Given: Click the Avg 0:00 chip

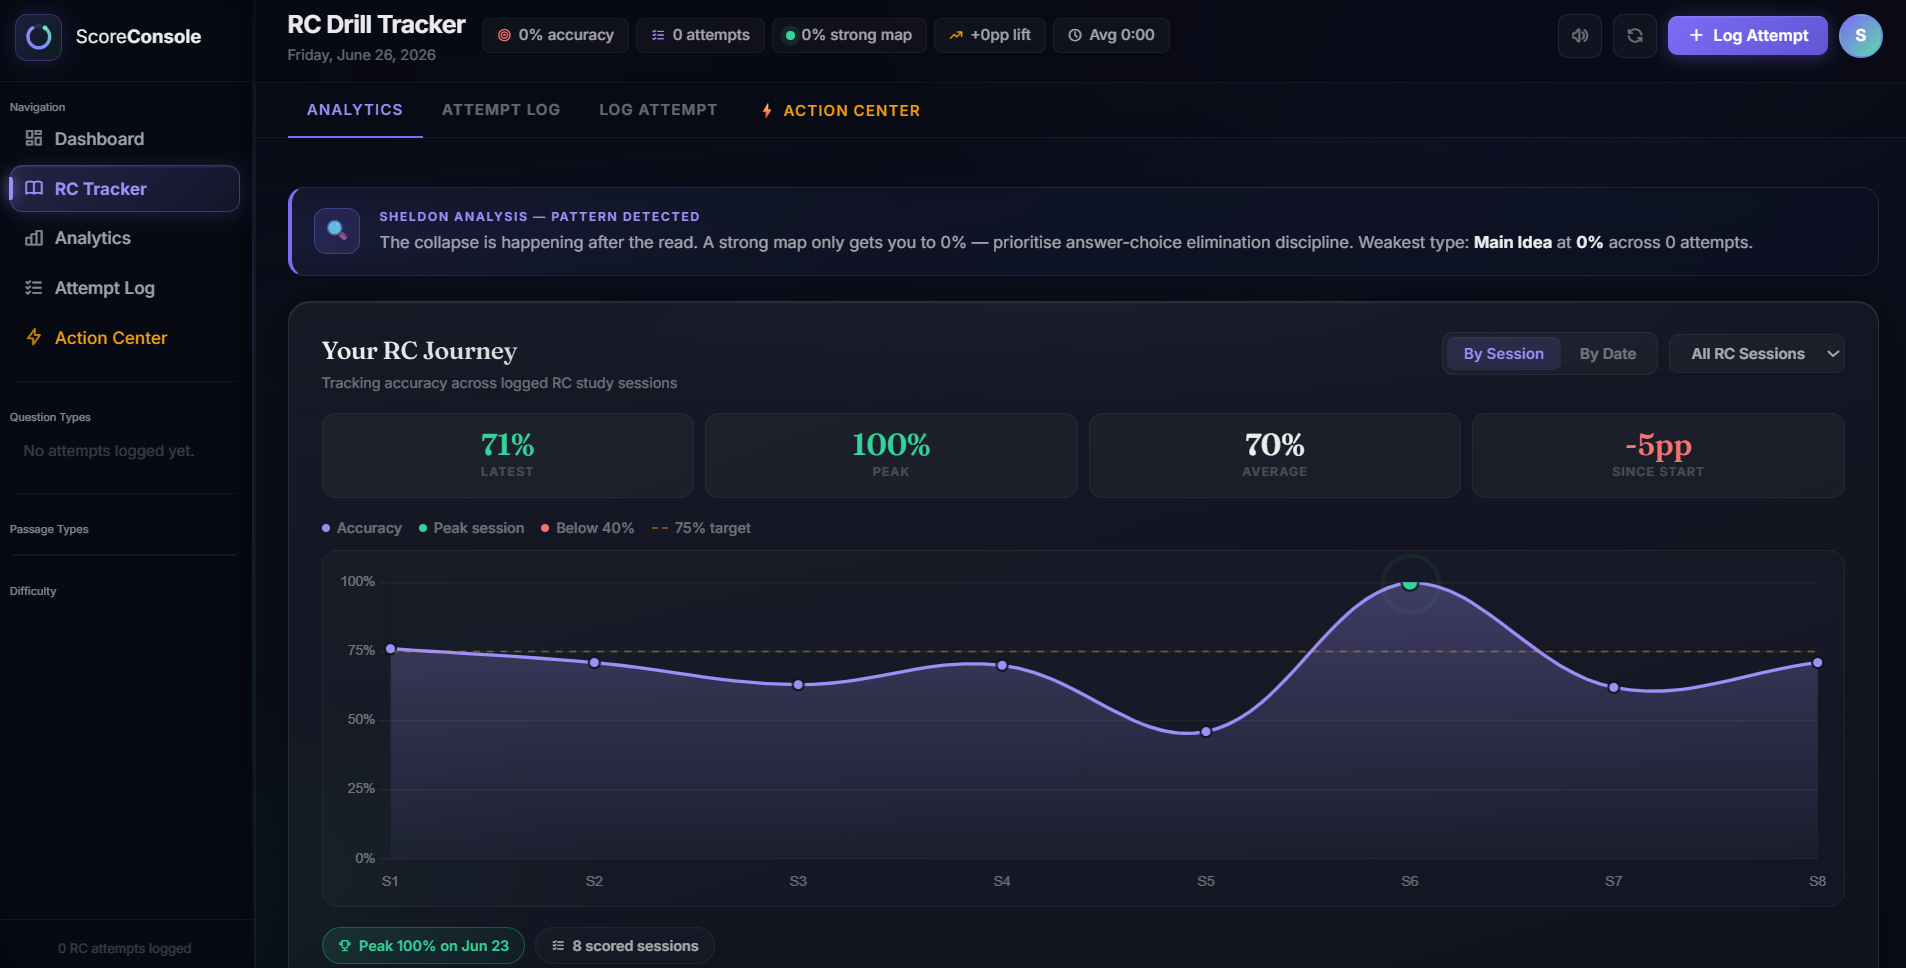Looking at the screenshot, I should pos(1111,35).
